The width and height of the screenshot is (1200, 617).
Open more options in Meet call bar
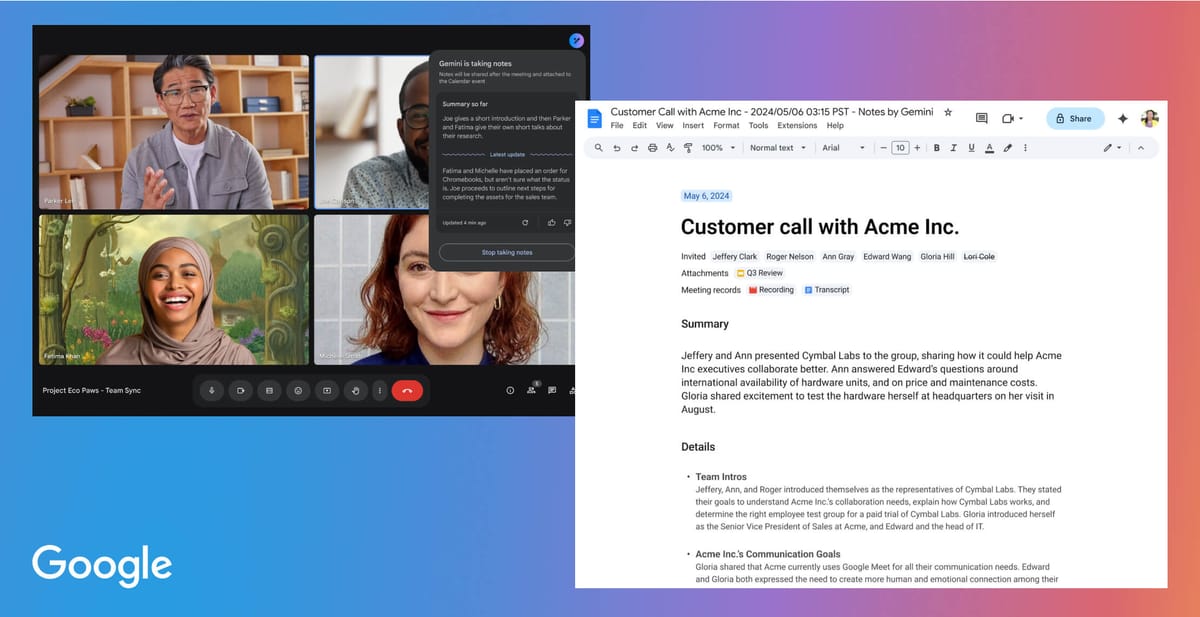(x=379, y=391)
